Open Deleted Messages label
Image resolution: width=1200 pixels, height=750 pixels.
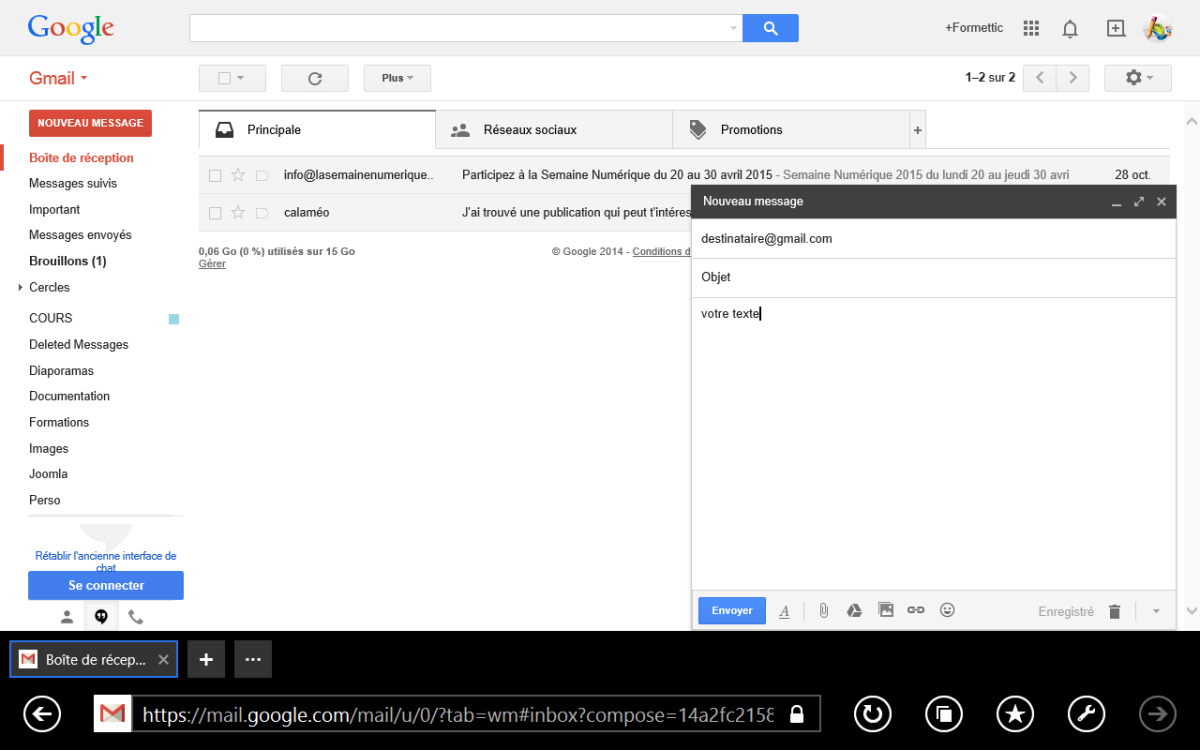tap(79, 344)
